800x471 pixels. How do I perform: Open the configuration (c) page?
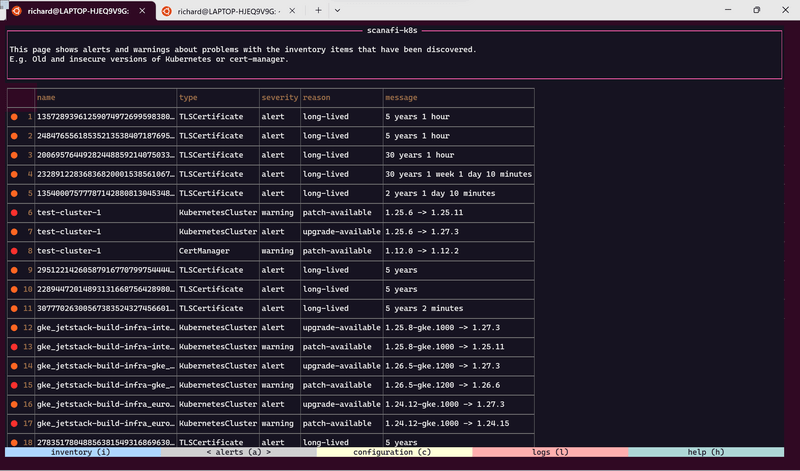tap(392, 452)
